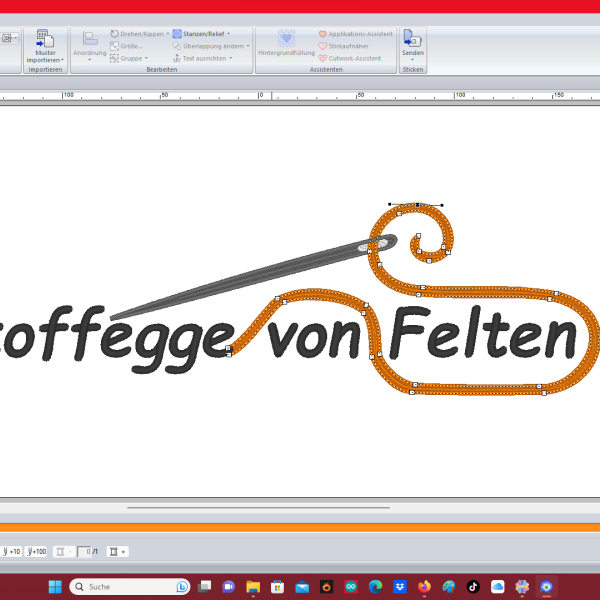Image resolution: width=600 pixels, height=600 pixels.
Task: Click the Senden icon in Sticken group
Action: click(x=412, y=39)
